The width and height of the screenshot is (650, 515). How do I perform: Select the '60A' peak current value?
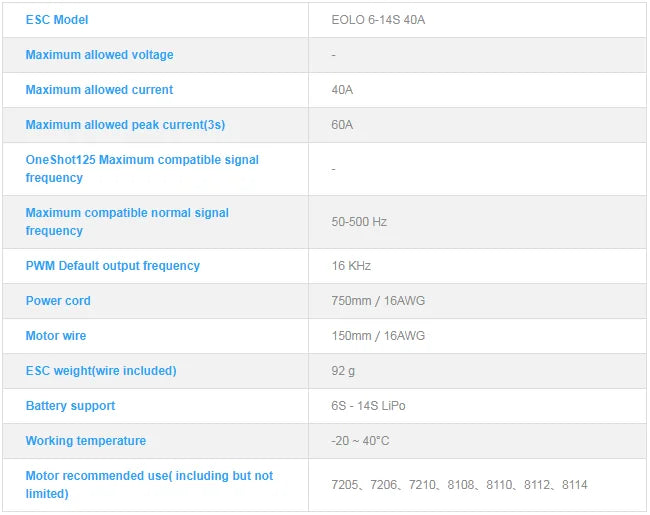click(x=342, y=125)
